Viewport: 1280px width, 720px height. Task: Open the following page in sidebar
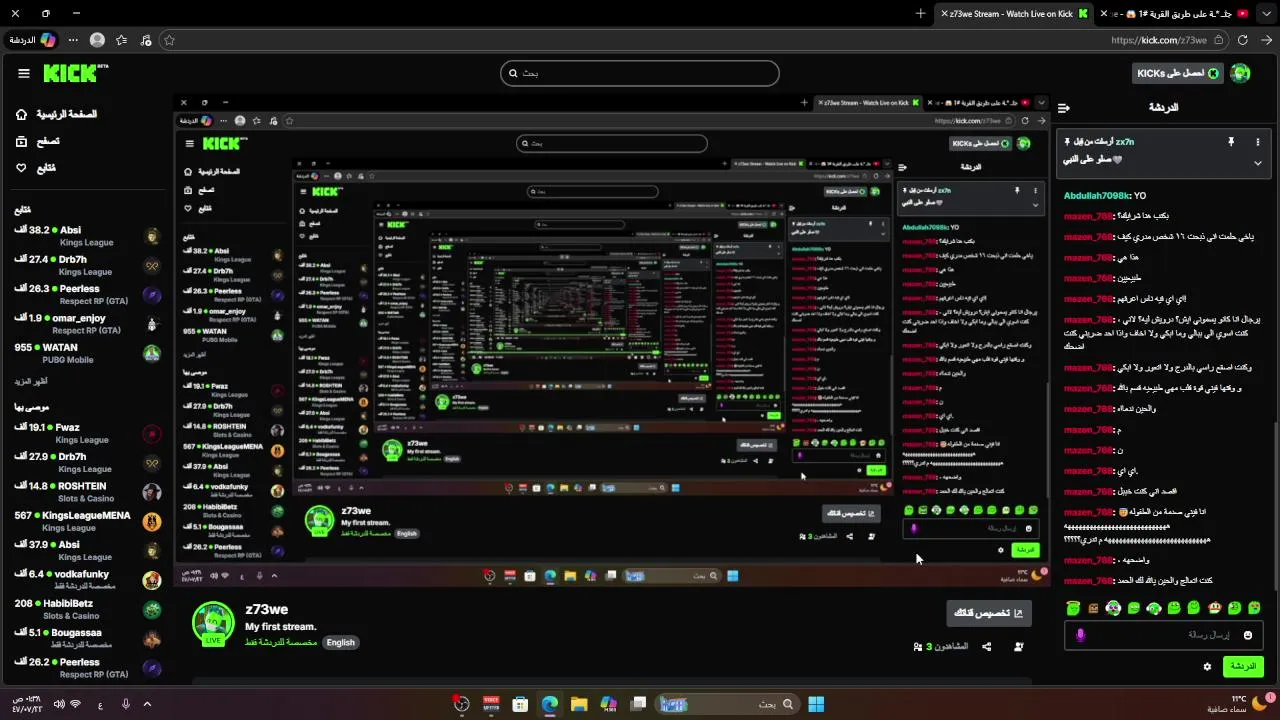click(35, 167)
